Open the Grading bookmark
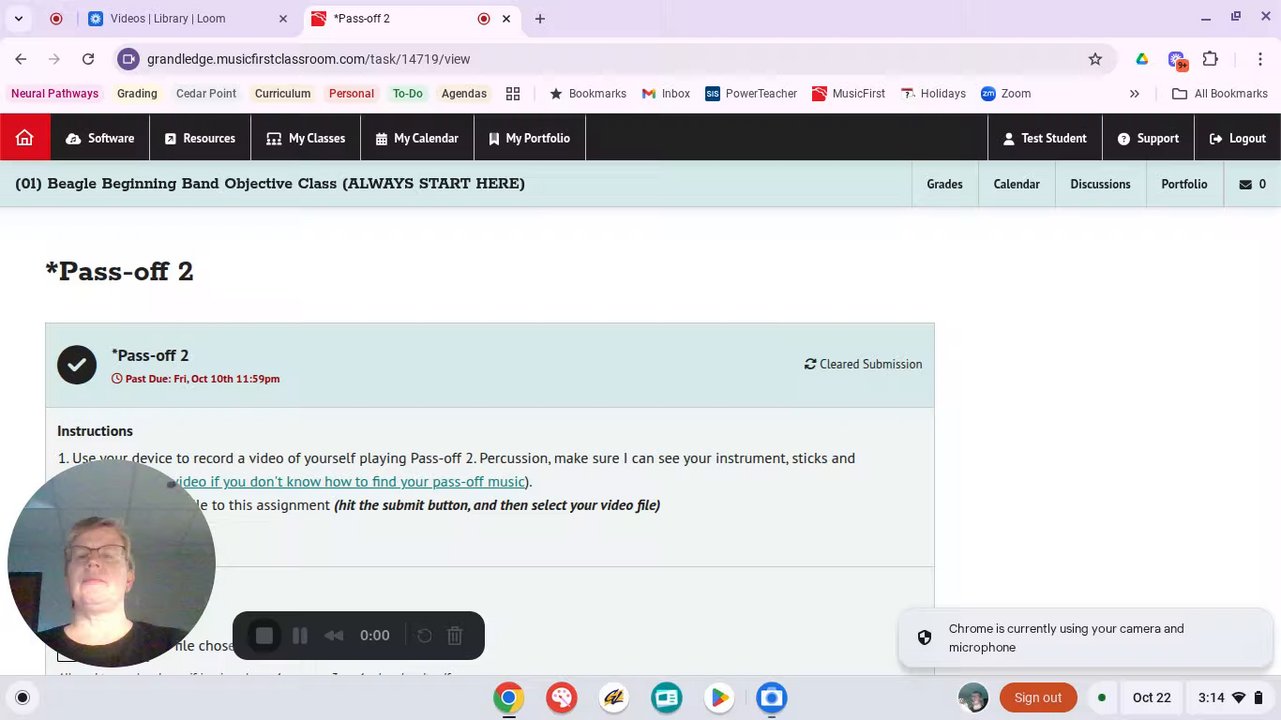The image size is (1281, 720). click(137, 93)
